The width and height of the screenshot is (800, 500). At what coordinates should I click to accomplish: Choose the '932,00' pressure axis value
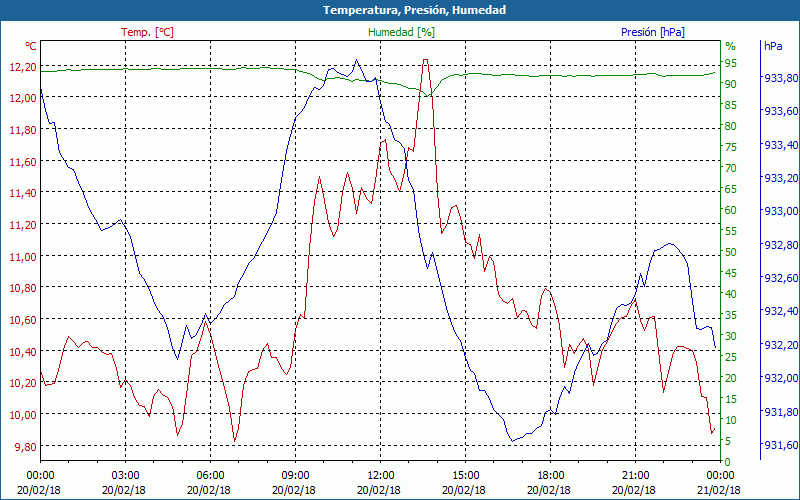(x=781, y=379)
